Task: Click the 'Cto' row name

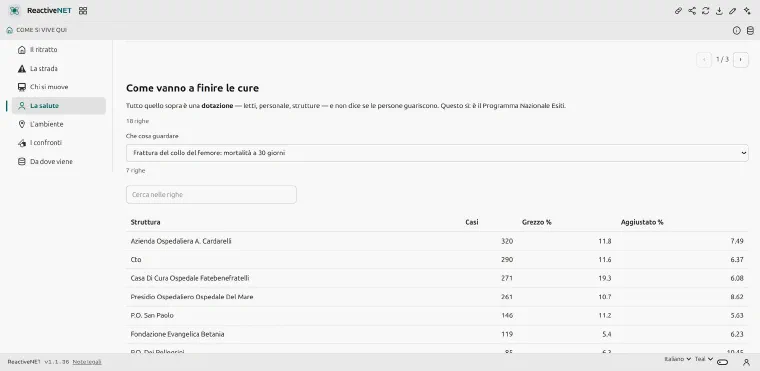Action: click(136, 259)
